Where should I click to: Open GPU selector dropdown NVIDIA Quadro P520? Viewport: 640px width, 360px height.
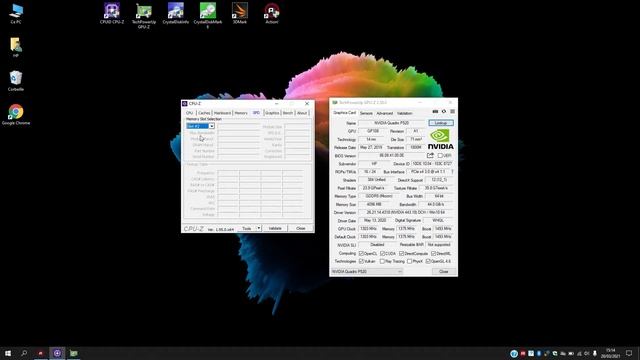[x=367, y=271]
